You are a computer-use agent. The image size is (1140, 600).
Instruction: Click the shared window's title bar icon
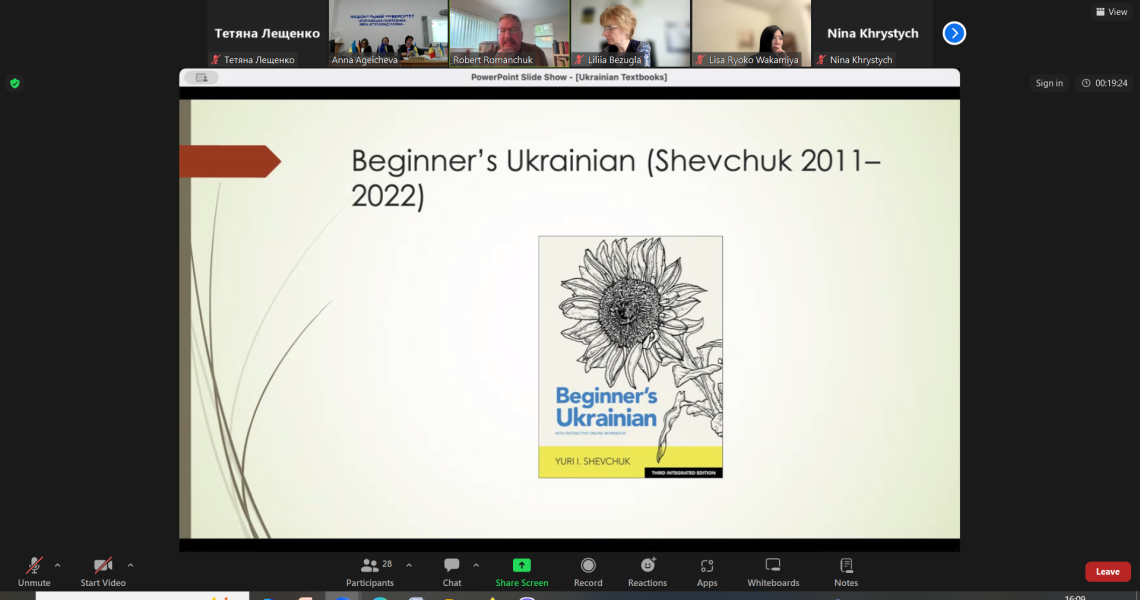(x=201, y=77)
